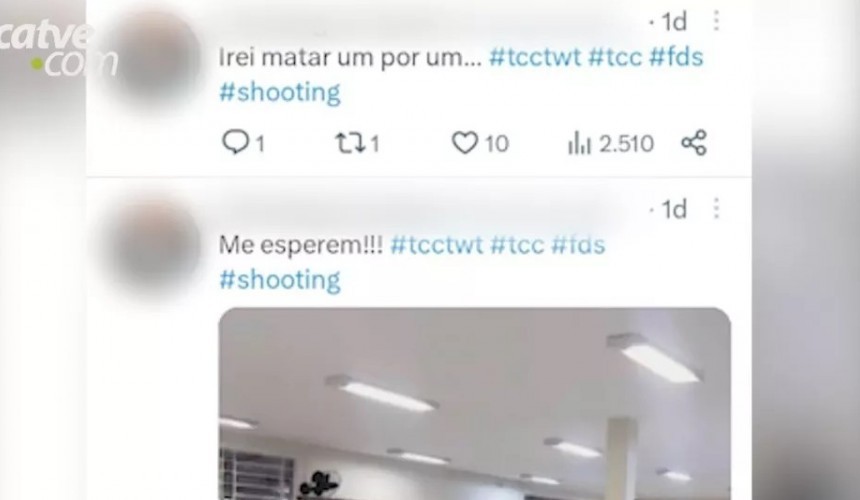Open #tcc hashtag in "Me esperem" tweet
Image resolution: width=860 pixels, height=500 pixels.
pyautogui.click(x=517, y=245)
